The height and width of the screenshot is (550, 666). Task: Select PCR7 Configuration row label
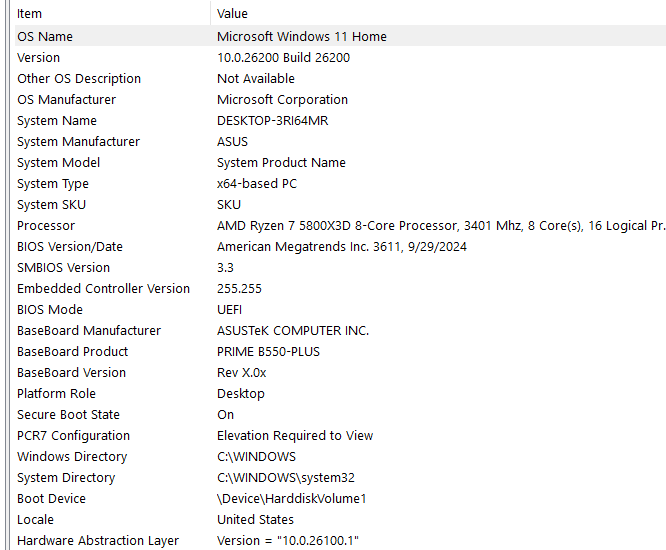point(73,436)
